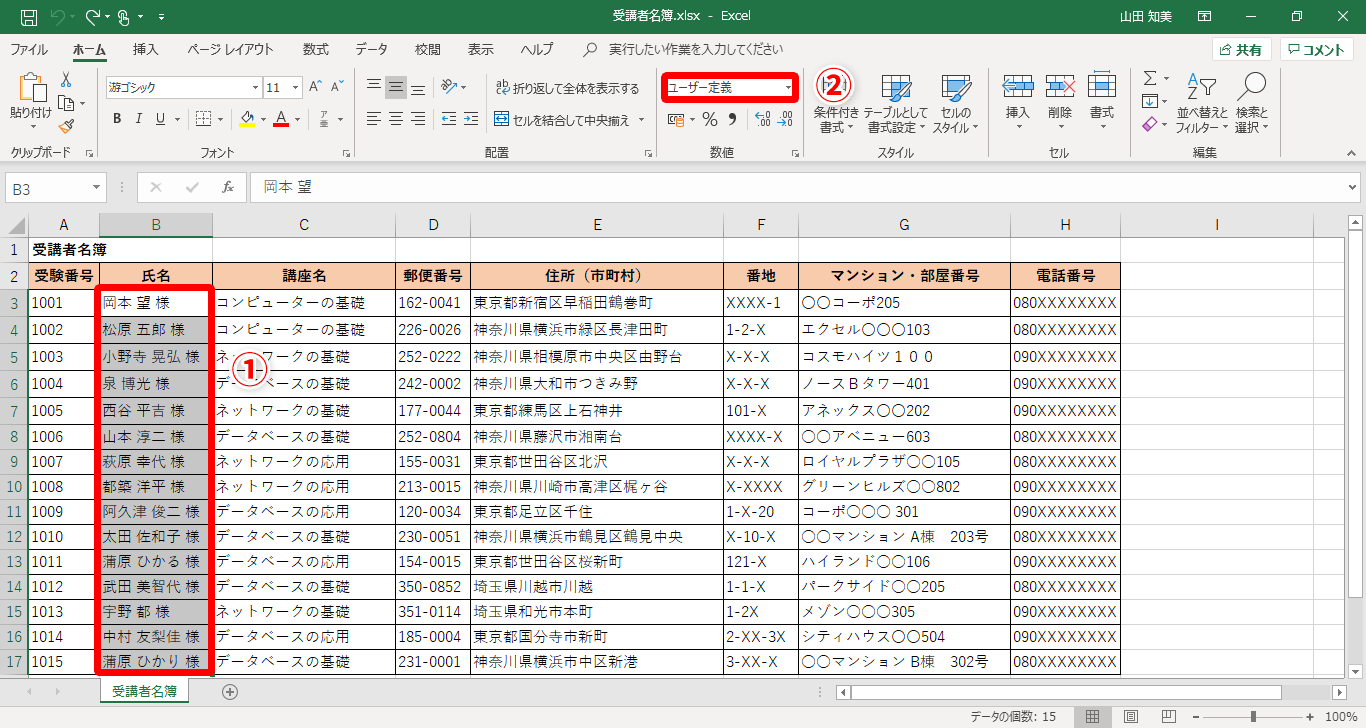Decrease the indent of the cells

click(x=447, y=119)
